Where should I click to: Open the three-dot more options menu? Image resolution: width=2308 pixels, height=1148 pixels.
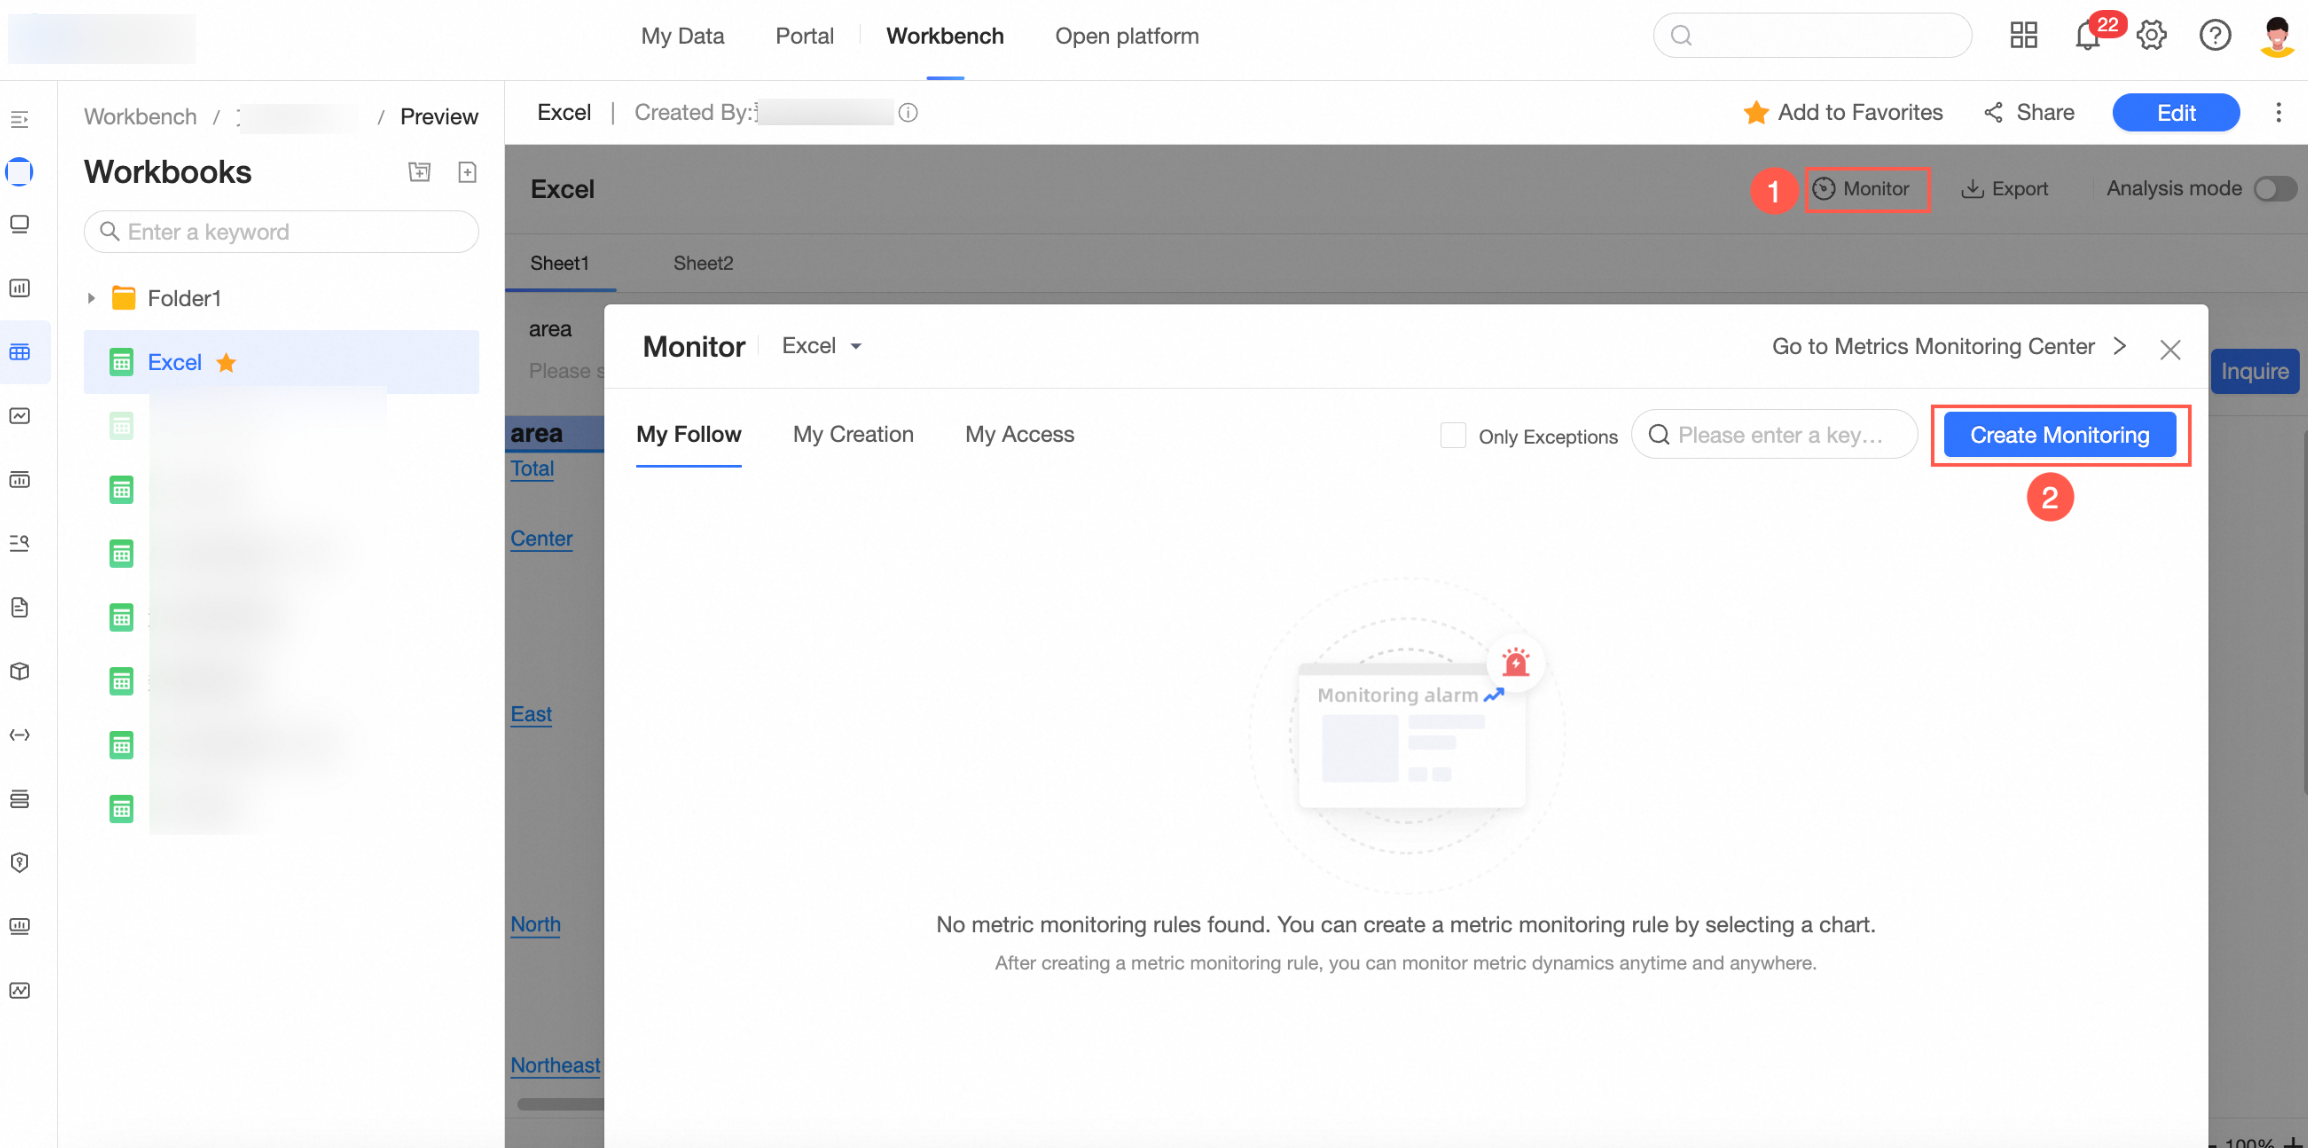[x=2278, y=112]
